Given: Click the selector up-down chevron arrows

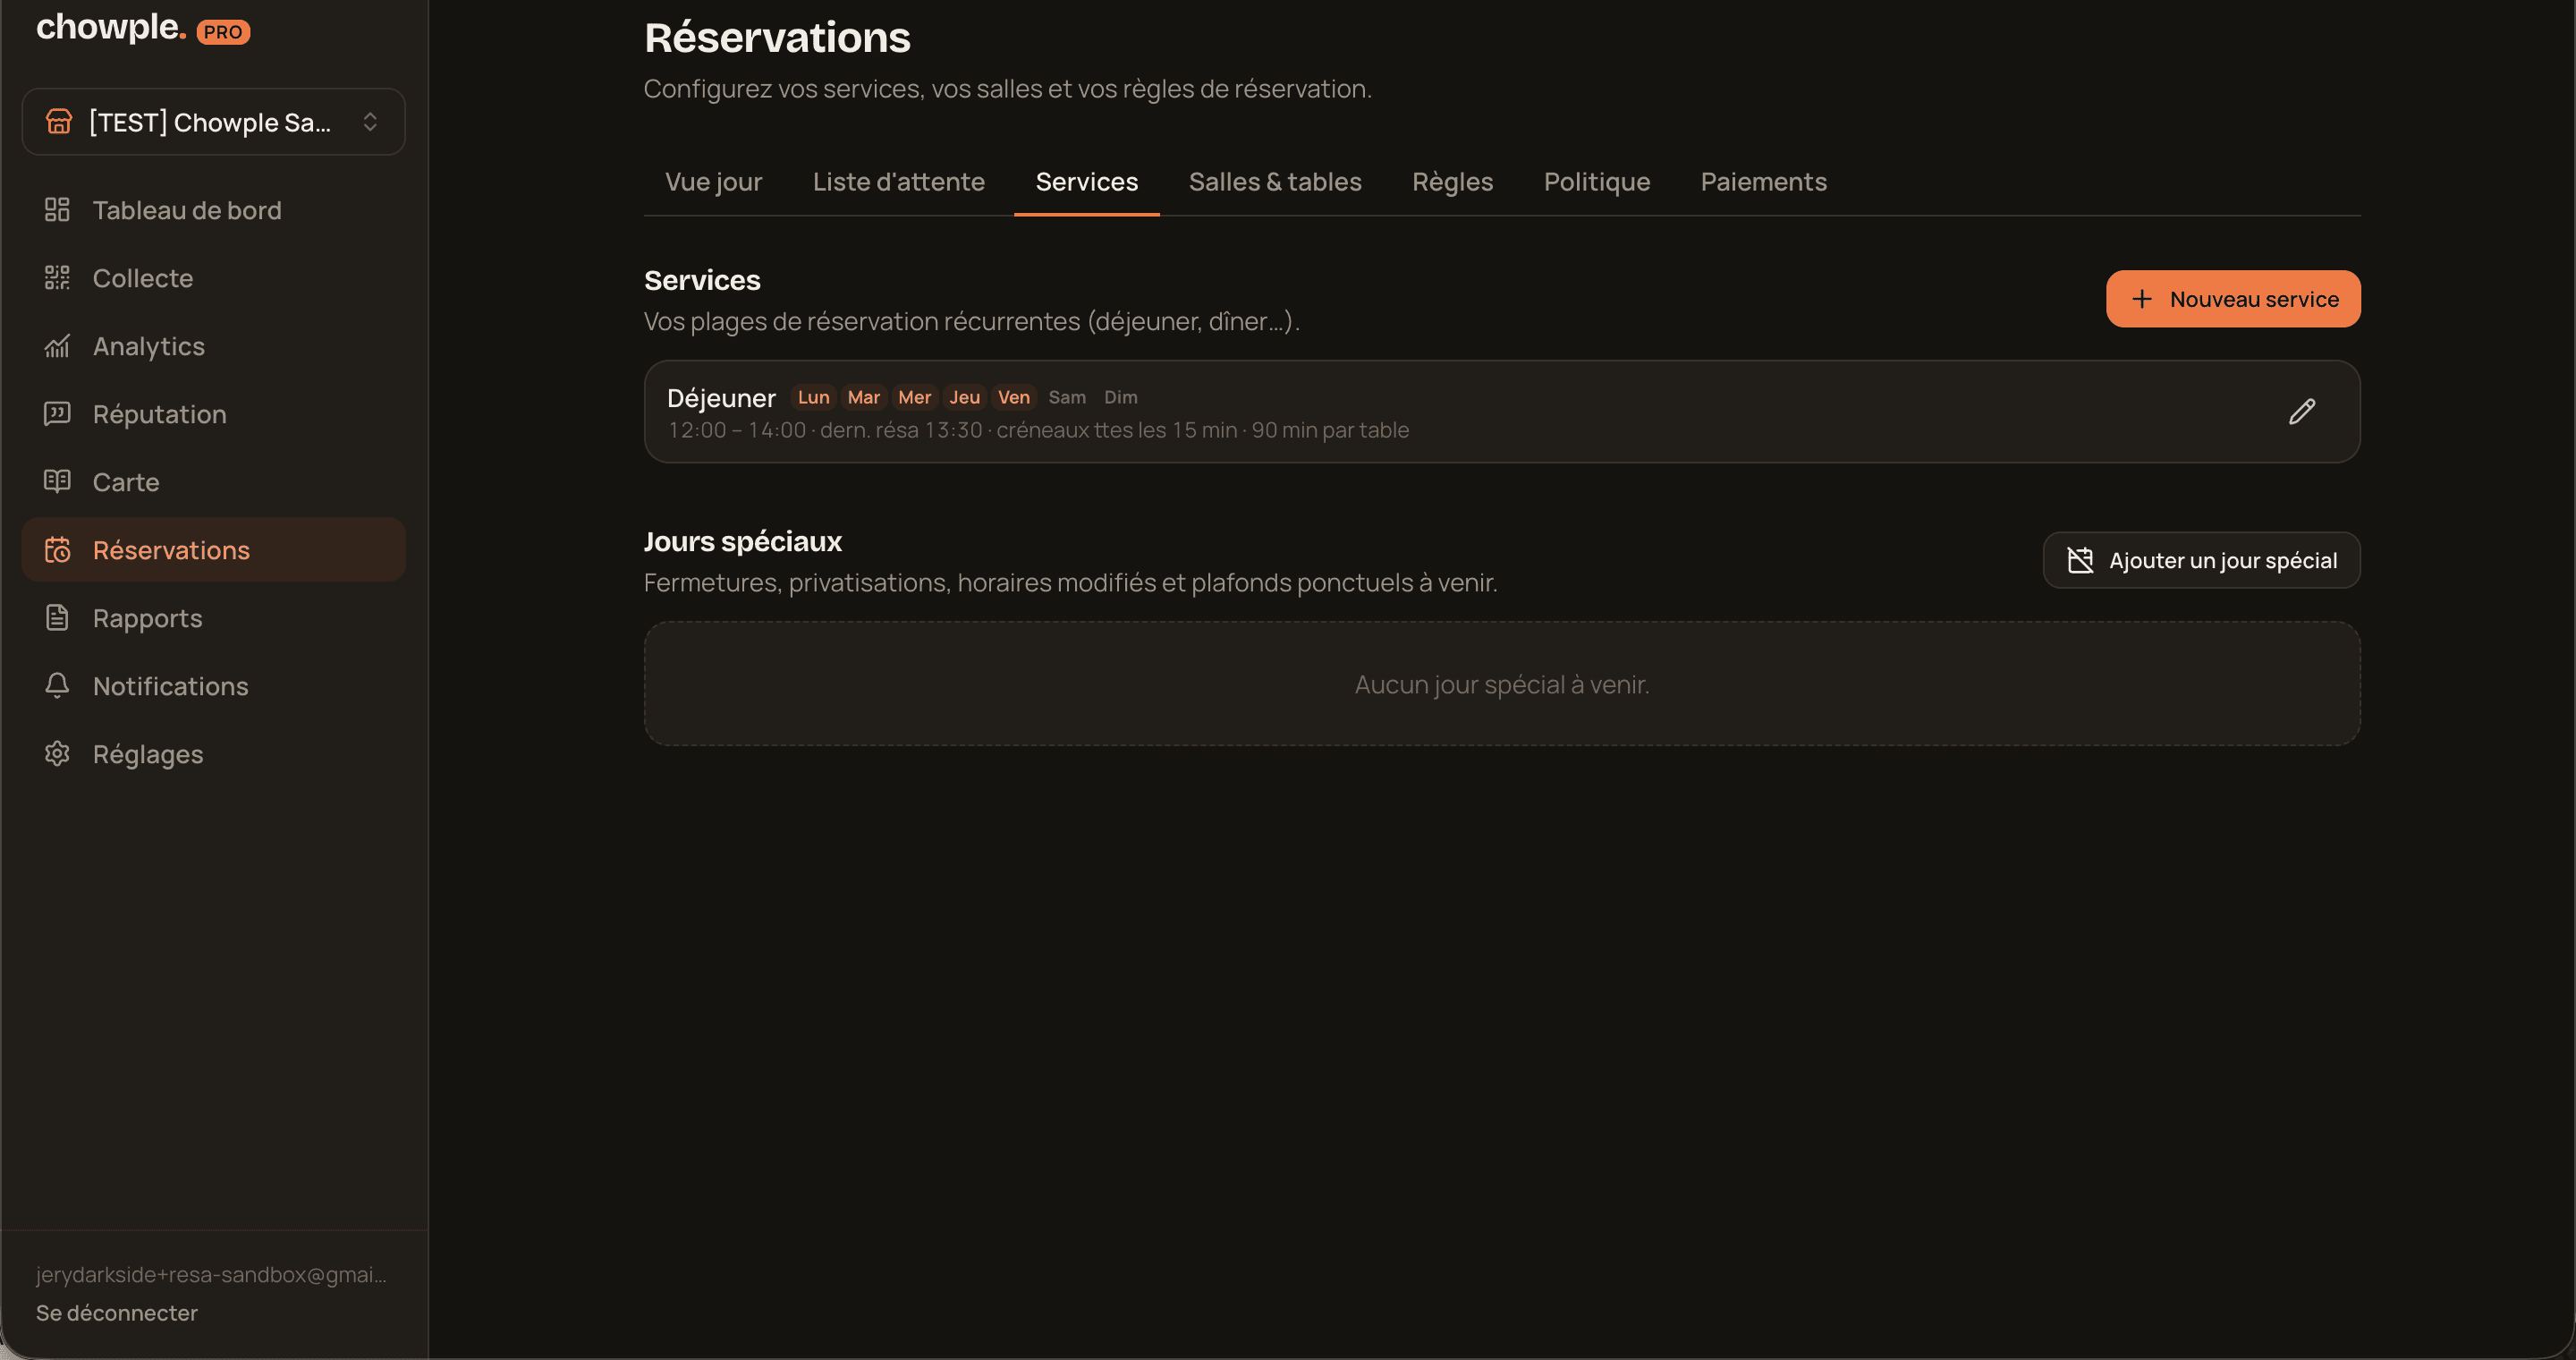Looking at the screenshot, I should point(370,122).
